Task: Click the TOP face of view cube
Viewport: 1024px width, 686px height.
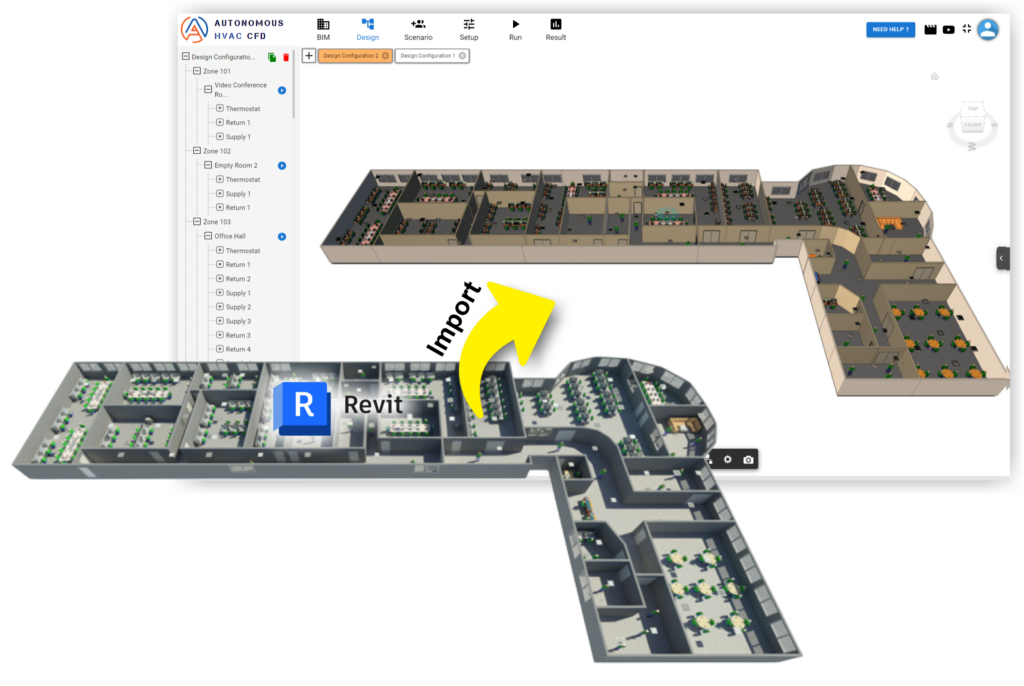Action: pos(971,110)
